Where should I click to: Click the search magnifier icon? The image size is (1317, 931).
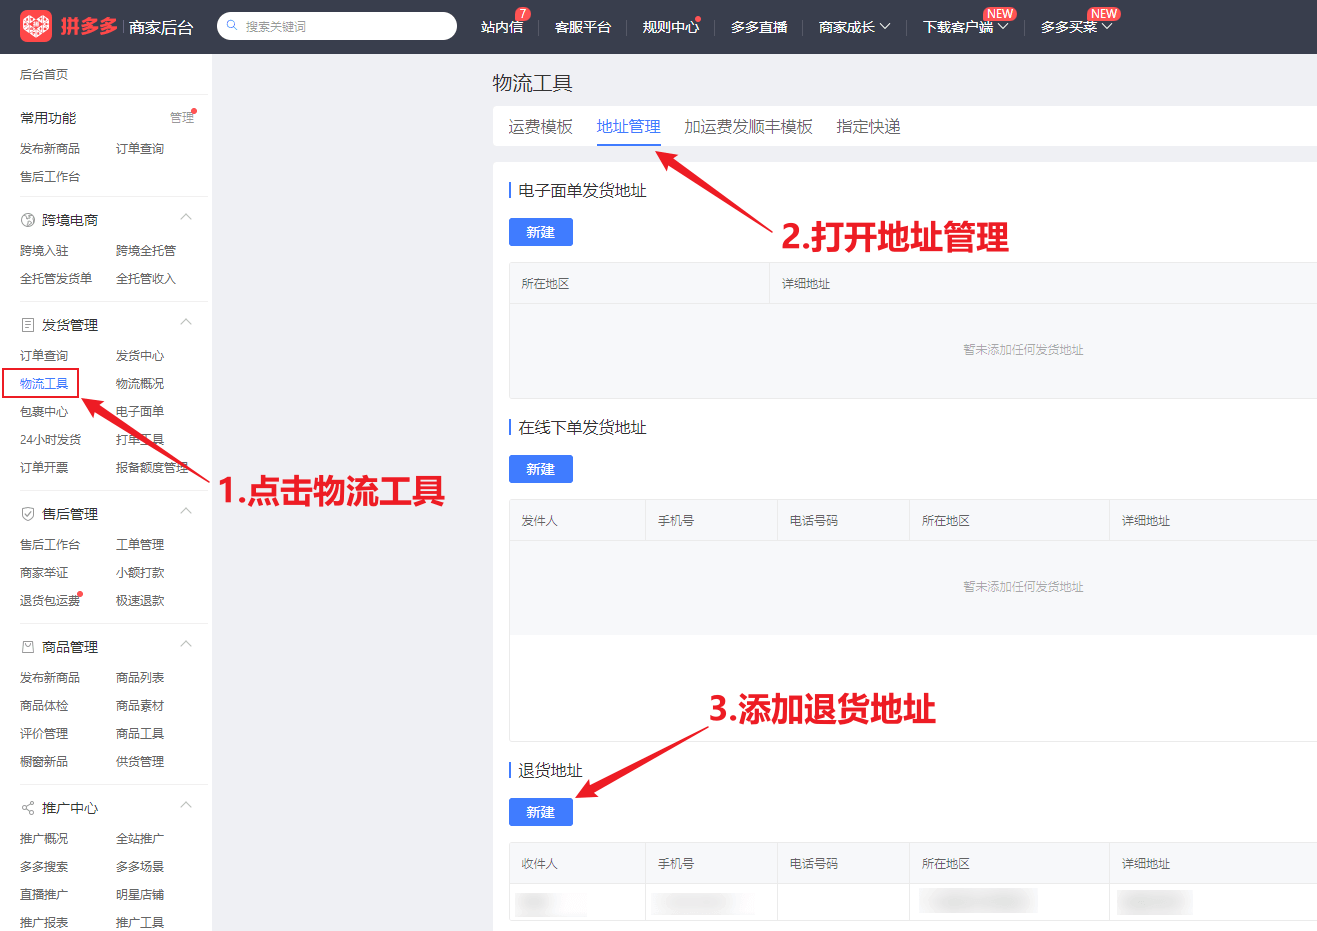point(232,26)
